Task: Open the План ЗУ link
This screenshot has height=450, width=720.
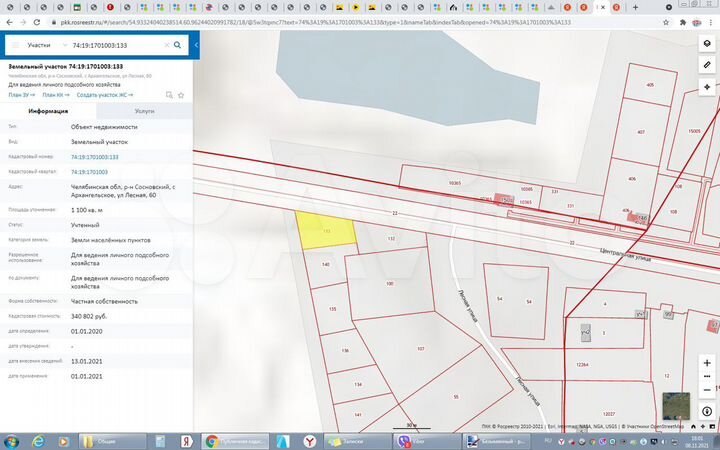Action: (20, 94)
